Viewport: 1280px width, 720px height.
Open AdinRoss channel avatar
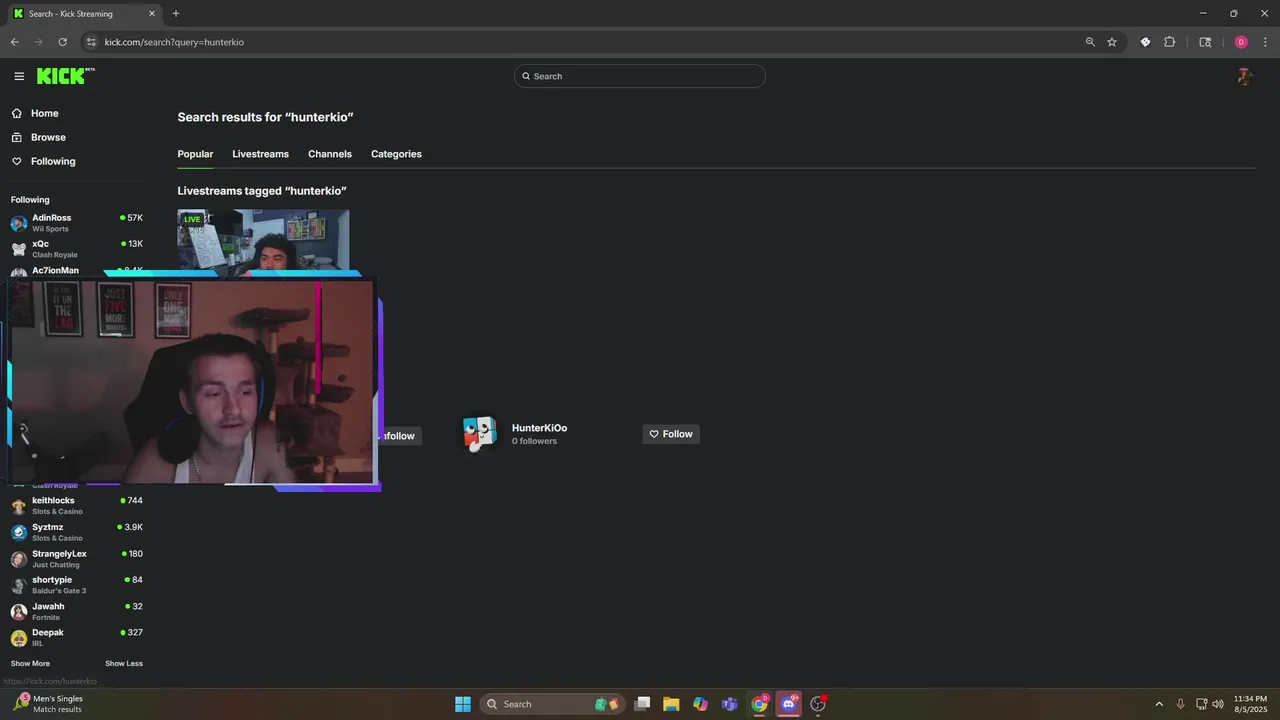coord(19,223)
